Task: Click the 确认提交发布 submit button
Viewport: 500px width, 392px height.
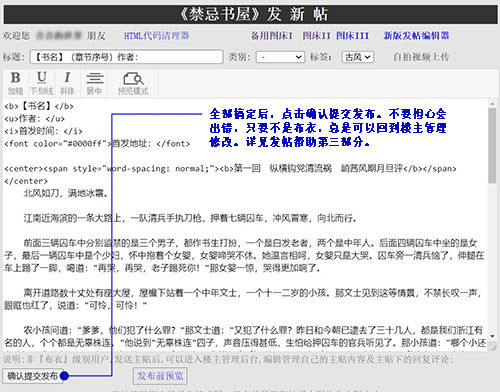Action: coord(33,376)
